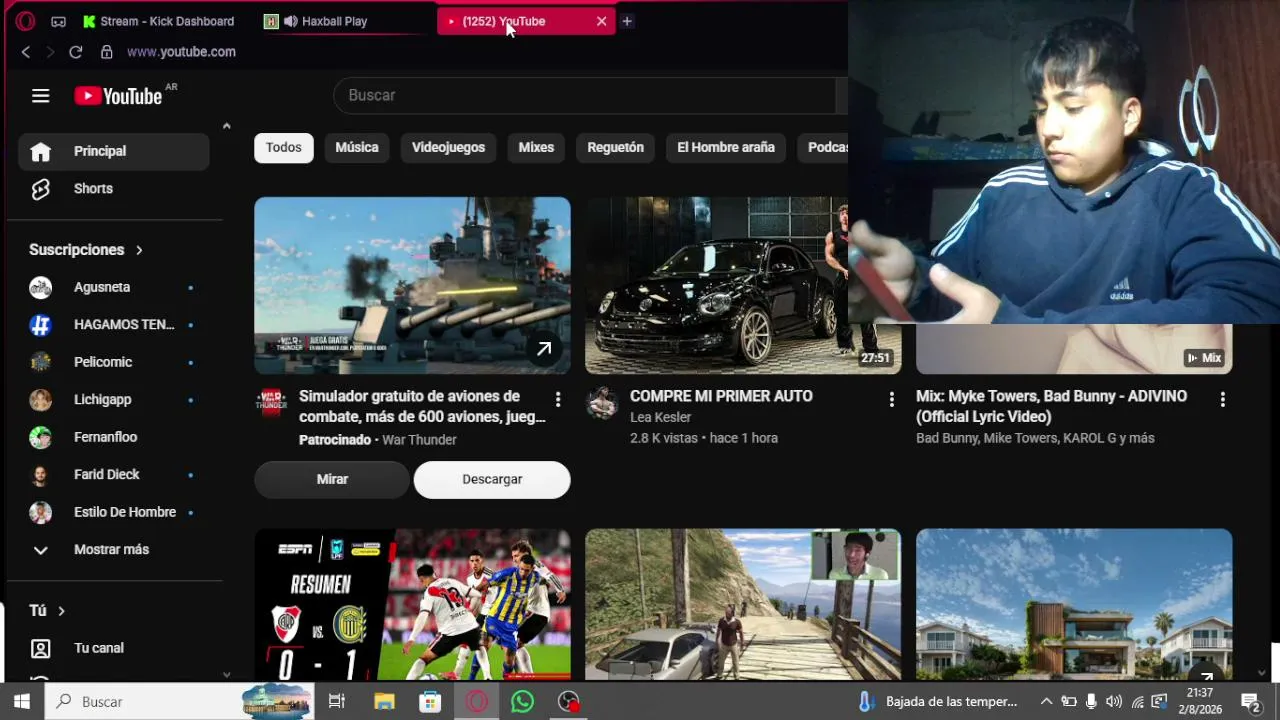Image resolution: width=1280 pixels, height=720 pixels.
Task: Mute the Haxball Play tab audio icon
Action: coord(291,21)
